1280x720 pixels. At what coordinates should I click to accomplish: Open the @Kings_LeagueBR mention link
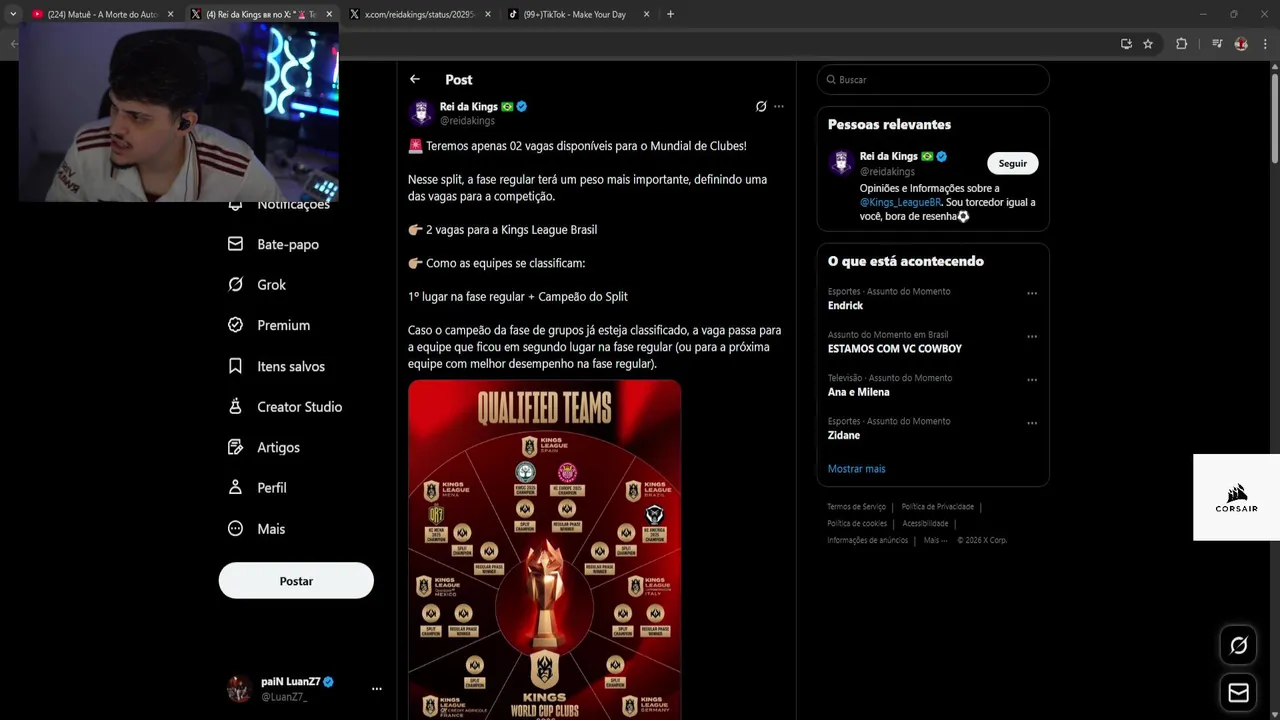[x=900, y=202]
